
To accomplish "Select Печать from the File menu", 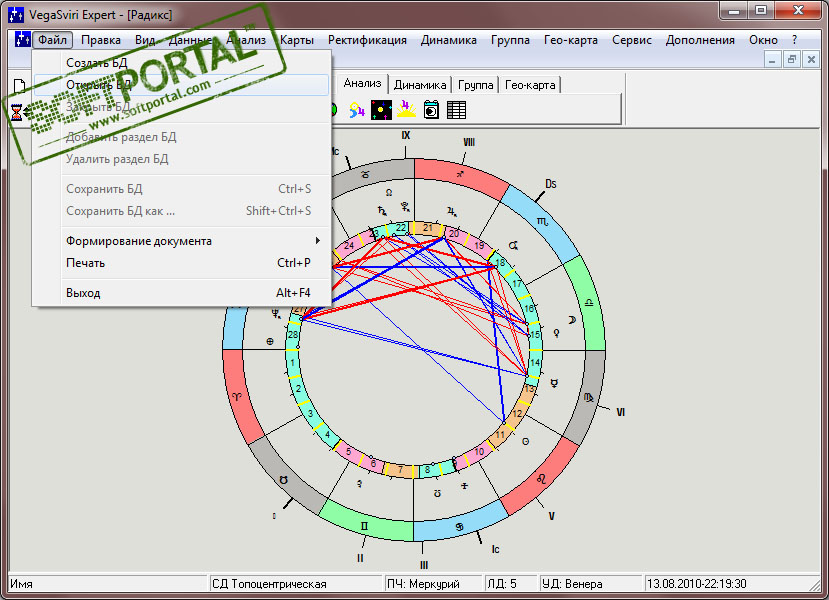I will click(181, 263).
